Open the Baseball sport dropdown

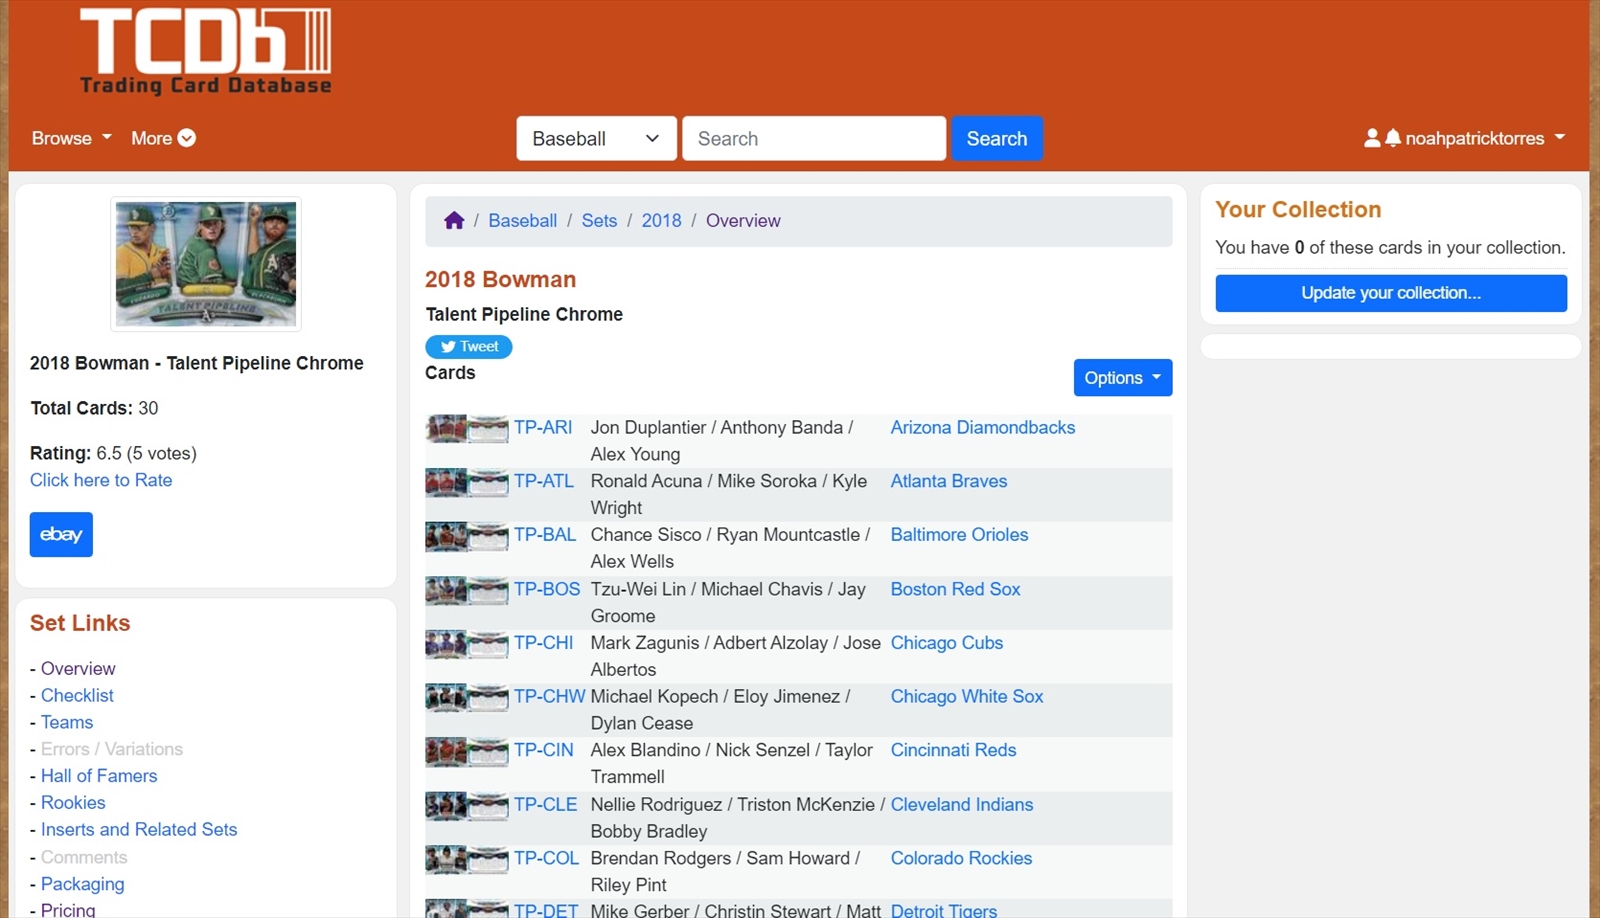point(596,138)
